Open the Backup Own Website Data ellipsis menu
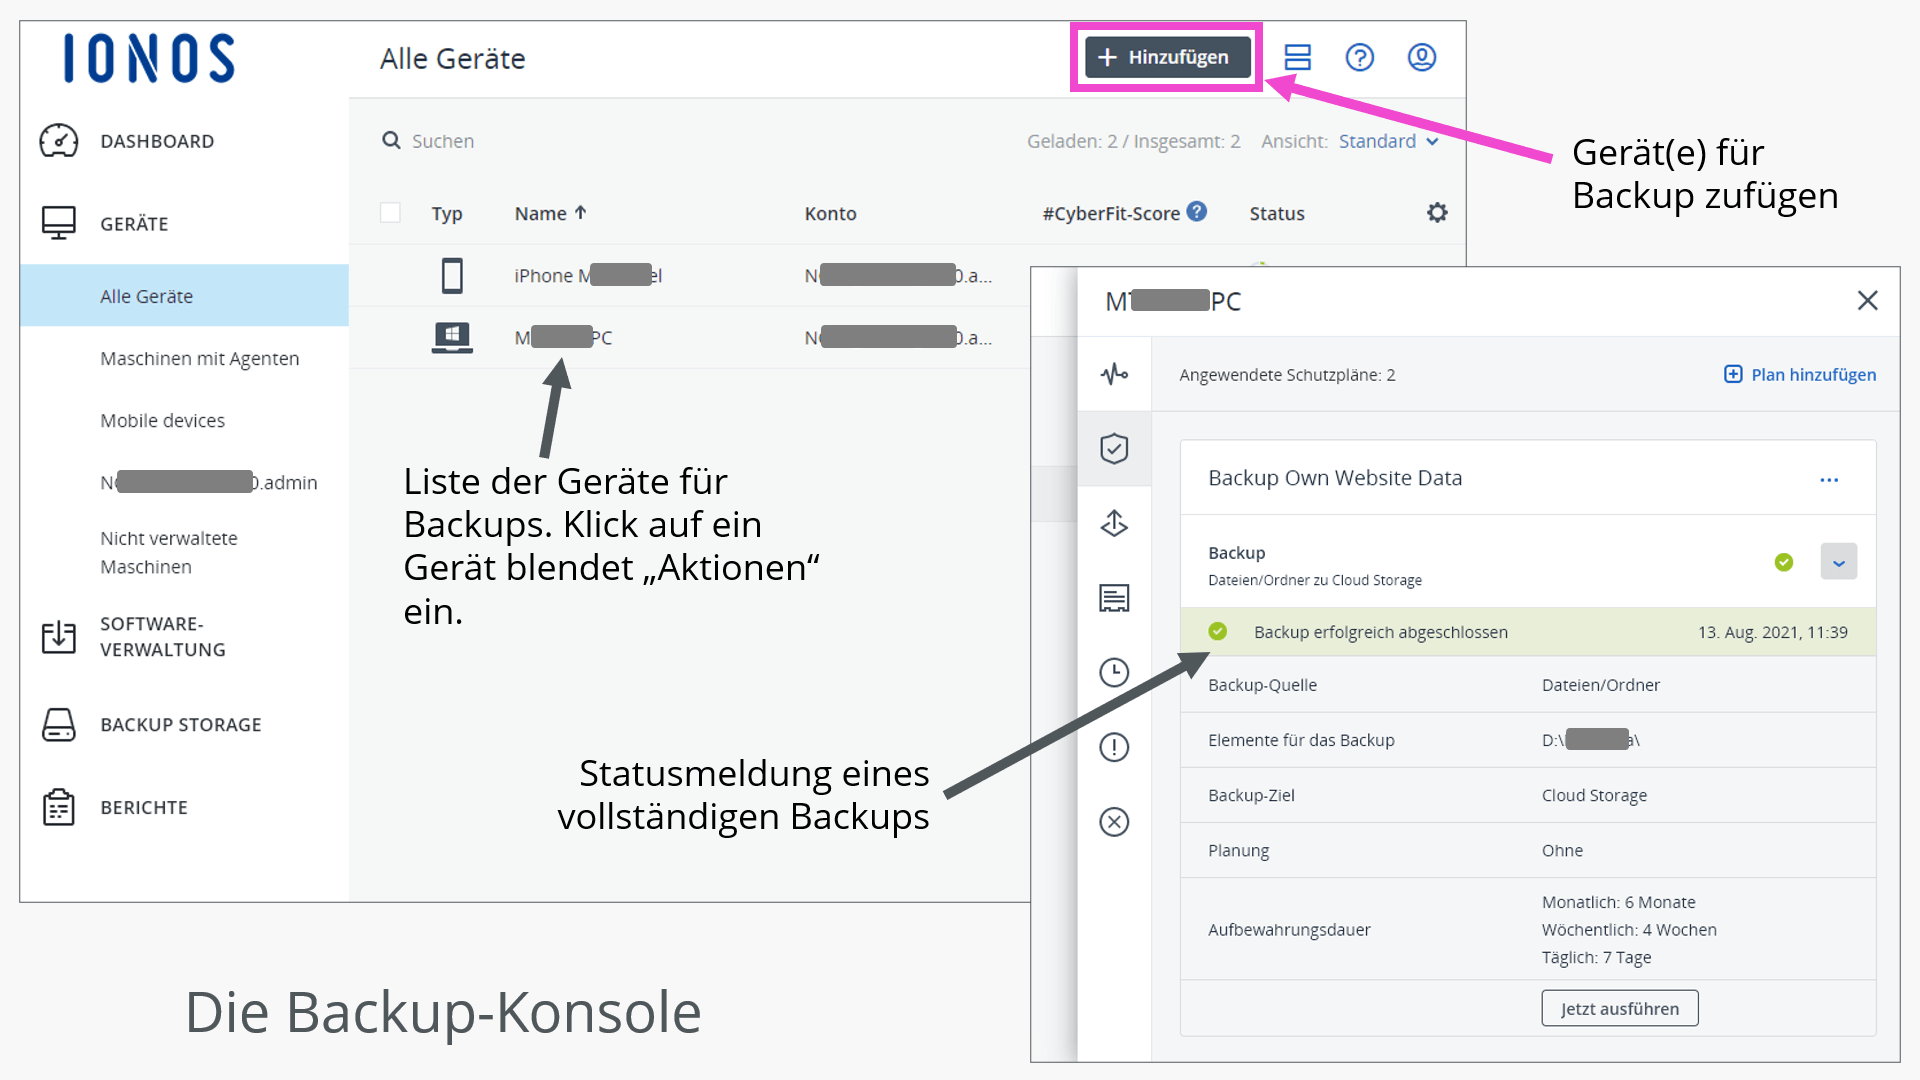Image resolution: width=1920 pixels, height=1080 pixels. click(1829, 480)
